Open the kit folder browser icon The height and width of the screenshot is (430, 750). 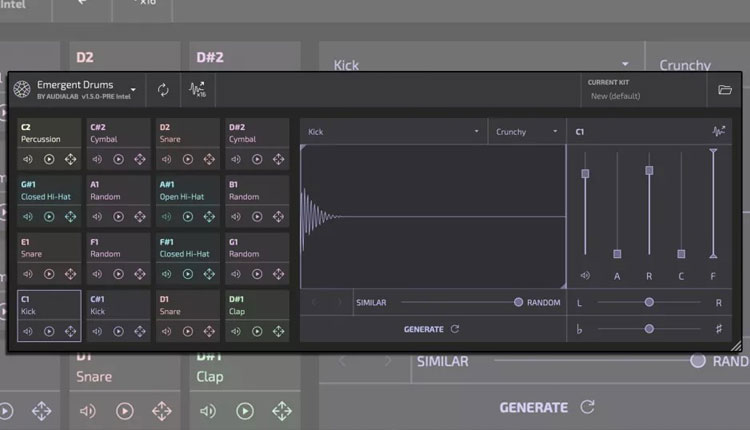click(x=725, y=91)
